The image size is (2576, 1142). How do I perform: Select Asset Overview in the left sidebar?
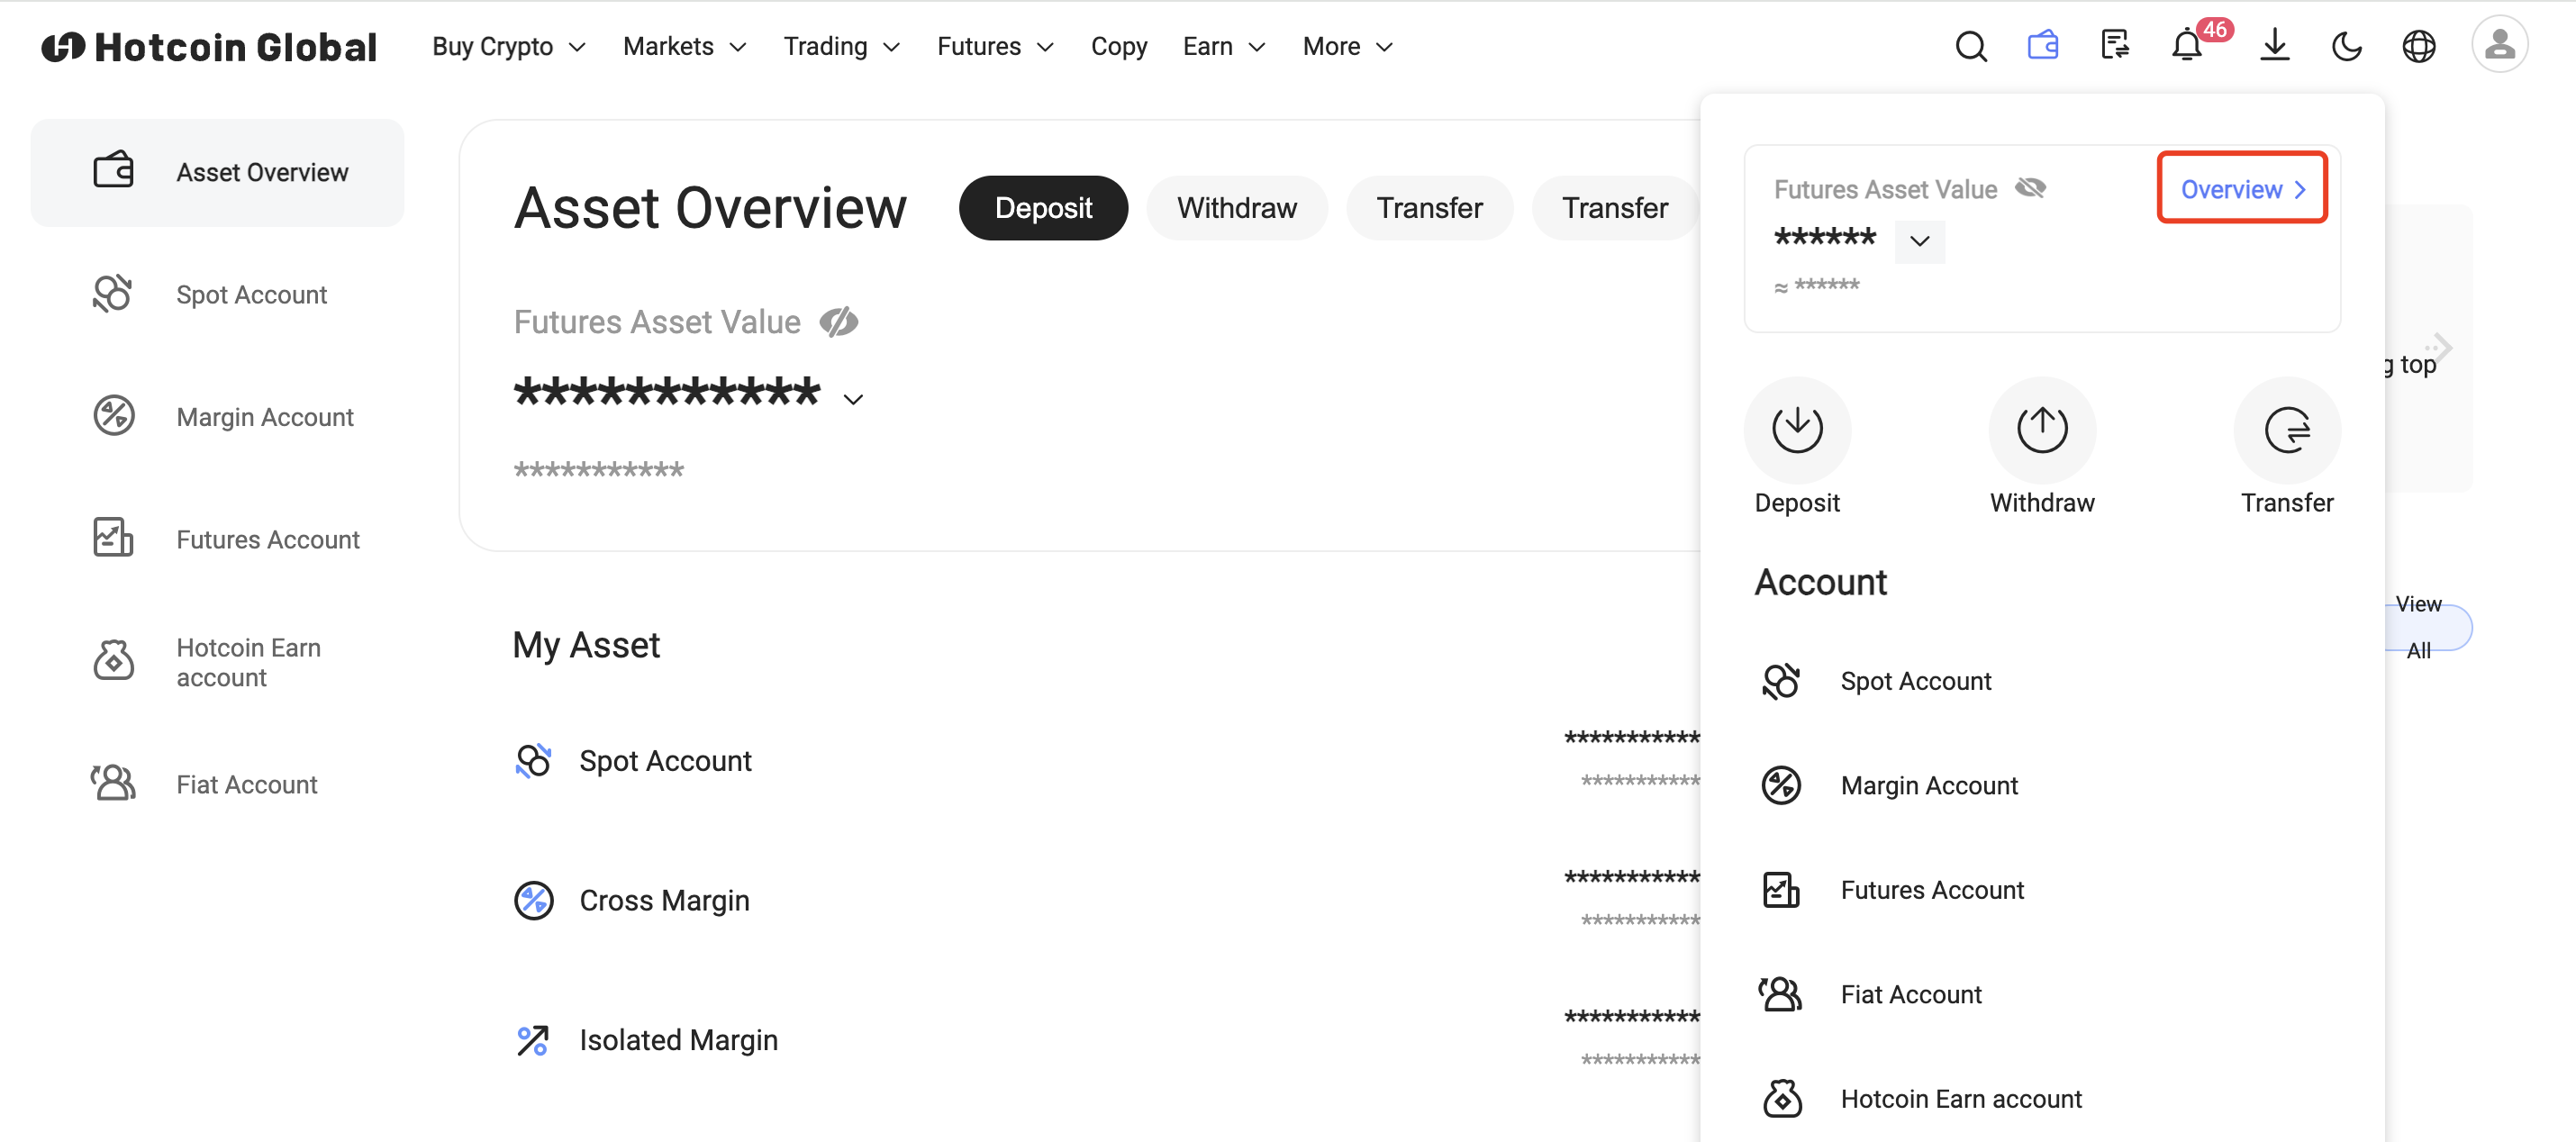coord(217,172)
